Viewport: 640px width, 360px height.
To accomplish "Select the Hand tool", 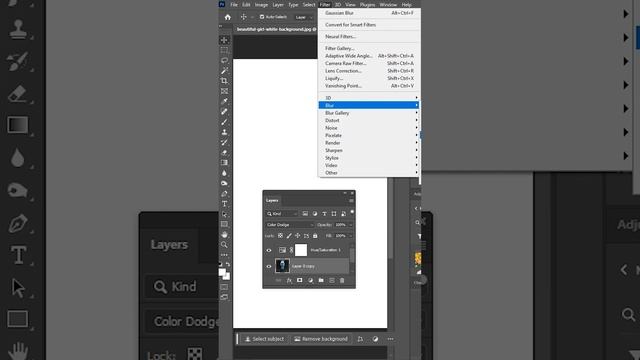I will [x=224, y=234].
